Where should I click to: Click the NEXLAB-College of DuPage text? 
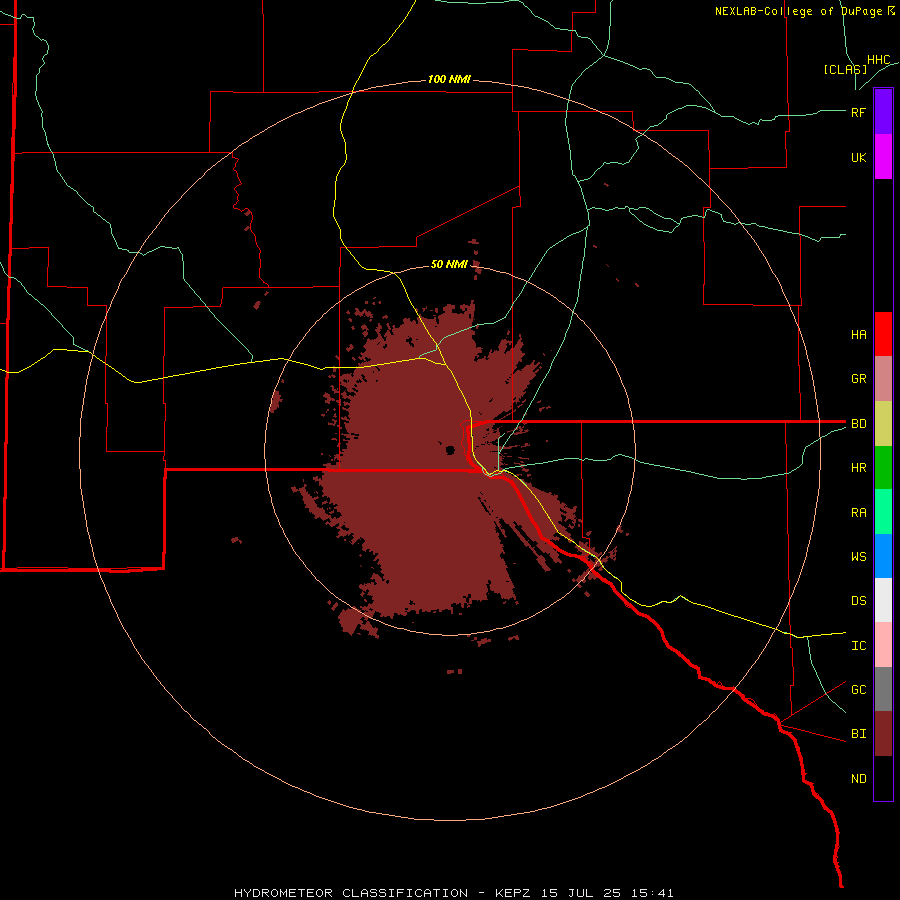pyautogui.click(x=798, y=11)
